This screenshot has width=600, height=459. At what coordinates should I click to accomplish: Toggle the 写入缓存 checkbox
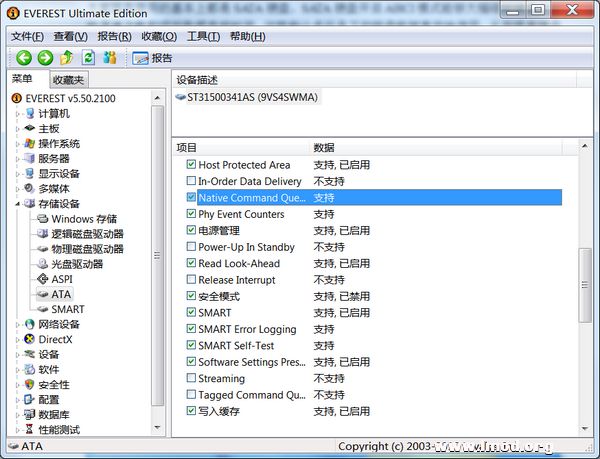(x=191, y=411)
